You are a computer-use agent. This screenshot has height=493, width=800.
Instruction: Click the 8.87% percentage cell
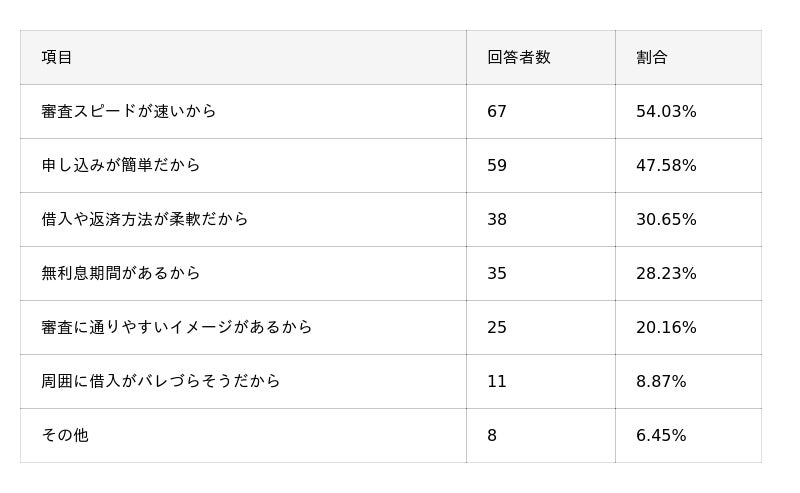coord(661,382)
